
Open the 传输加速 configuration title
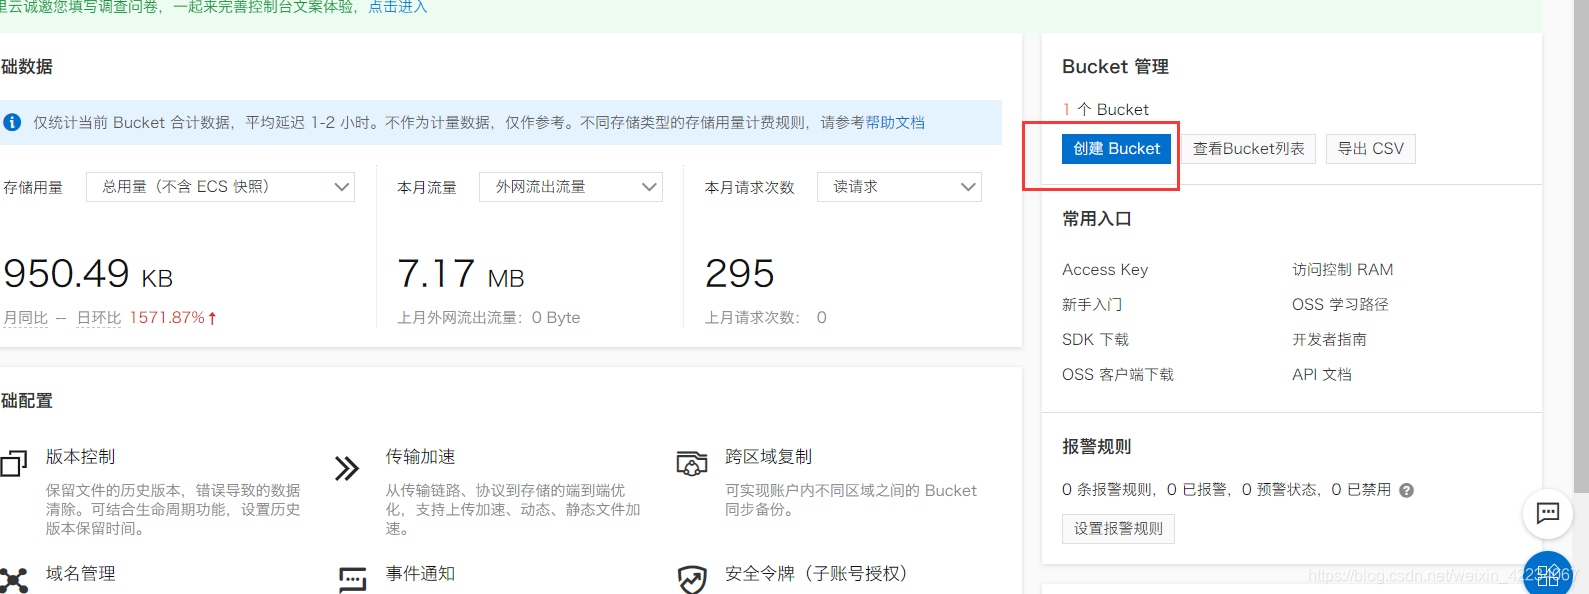click(420, 457)
